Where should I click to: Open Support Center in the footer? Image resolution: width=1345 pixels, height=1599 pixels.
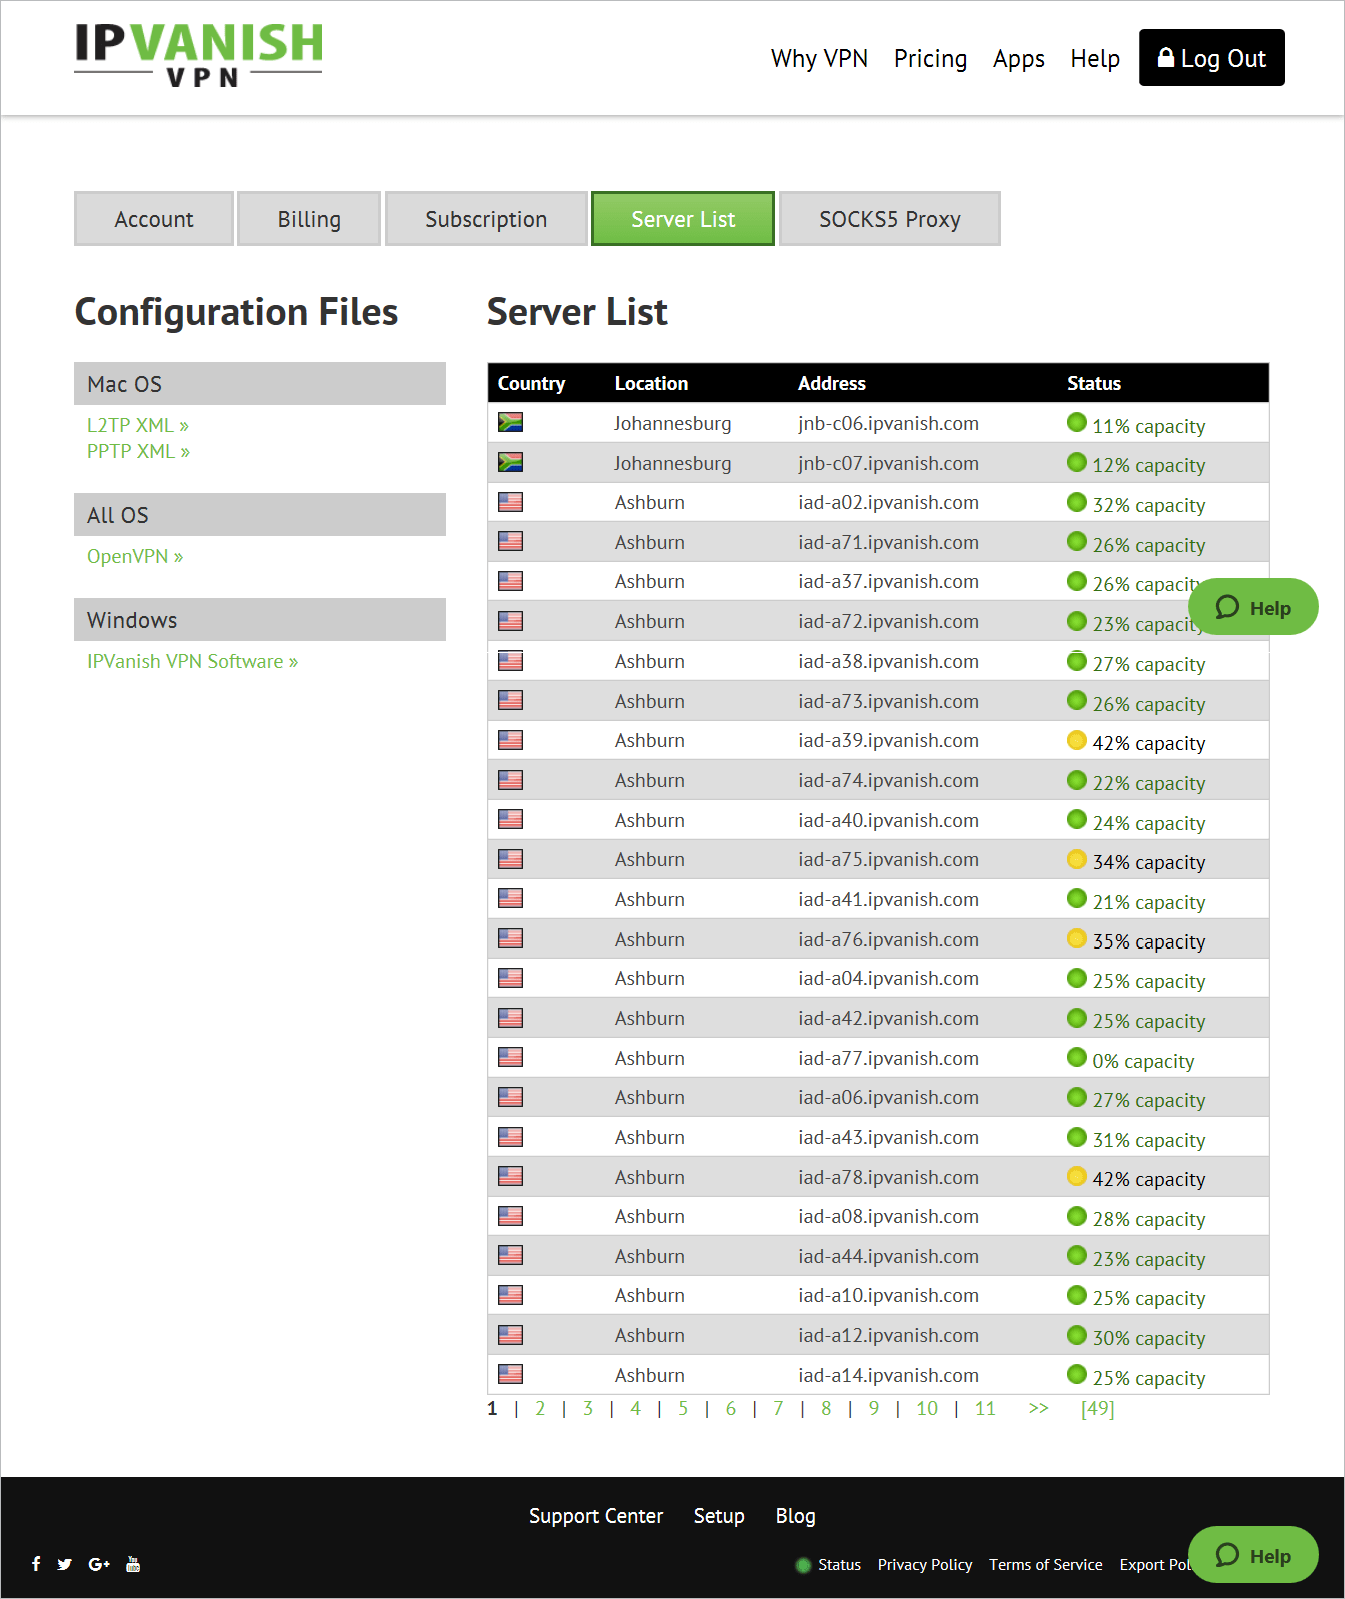point(596,1516)
